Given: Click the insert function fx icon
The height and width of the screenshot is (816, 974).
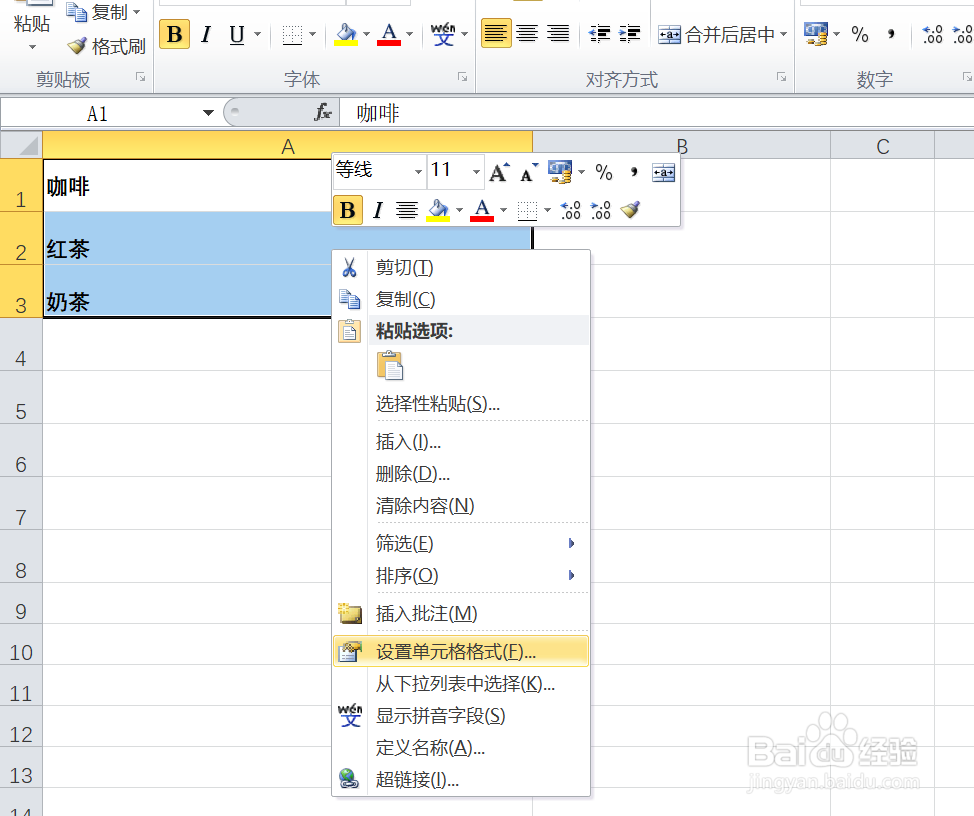Looking at the screenshot, I should pos(322,112).
